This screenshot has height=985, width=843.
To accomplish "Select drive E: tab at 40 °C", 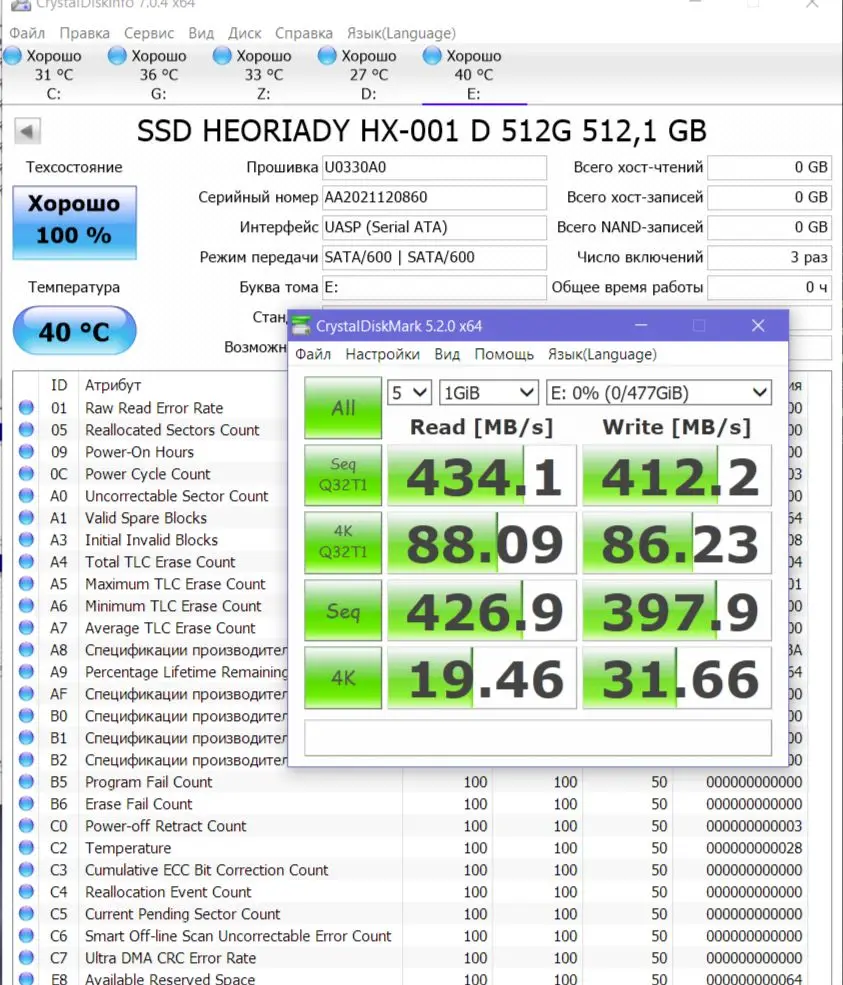I will [x=474, y=75].
